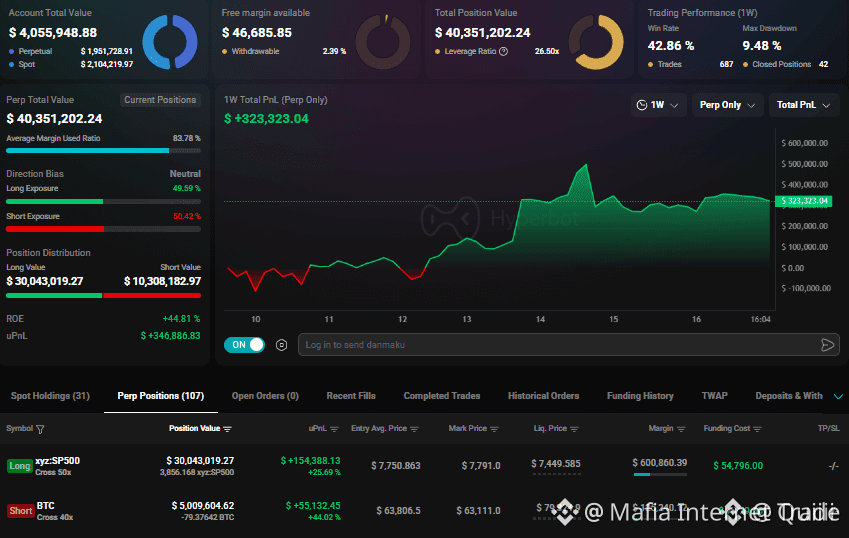
Task: Filter by Symbol funnel icon
Action: click(x=40, y=429)
